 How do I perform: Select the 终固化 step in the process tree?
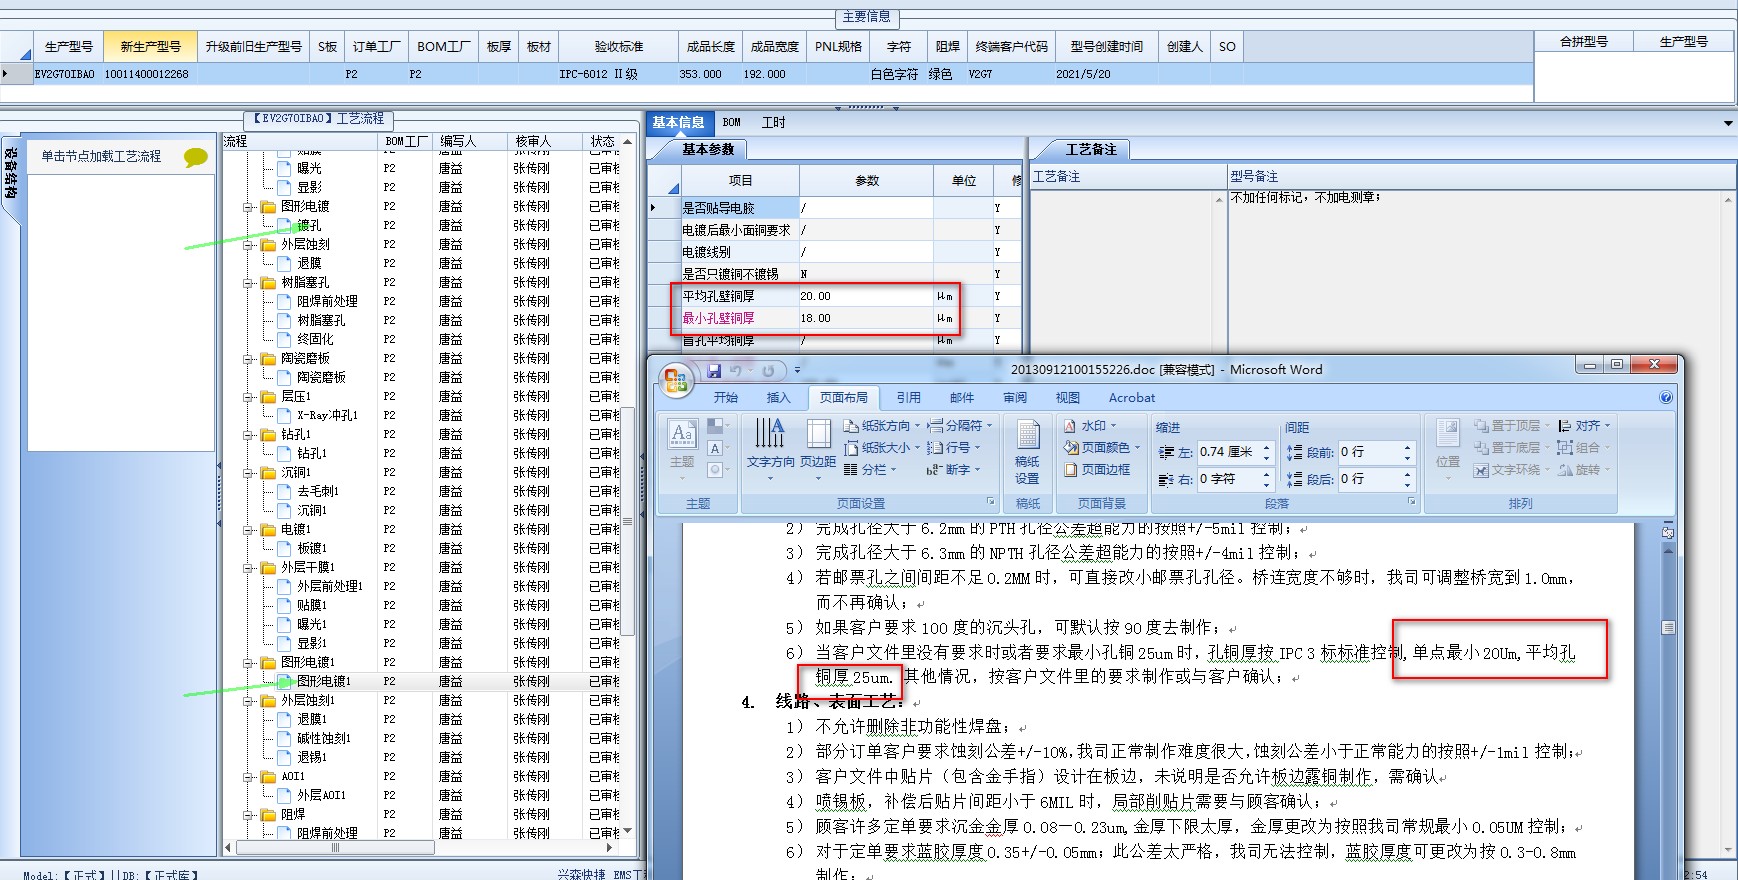(x=315, y=340)
